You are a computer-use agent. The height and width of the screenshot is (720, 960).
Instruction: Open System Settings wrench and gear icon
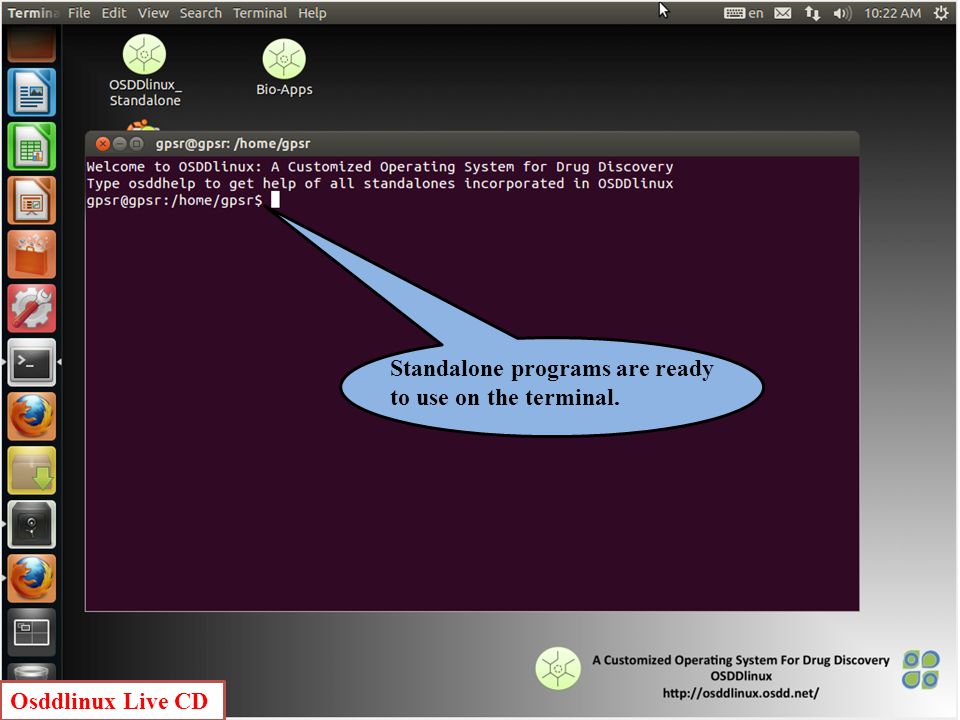click(x=32, y=308)
